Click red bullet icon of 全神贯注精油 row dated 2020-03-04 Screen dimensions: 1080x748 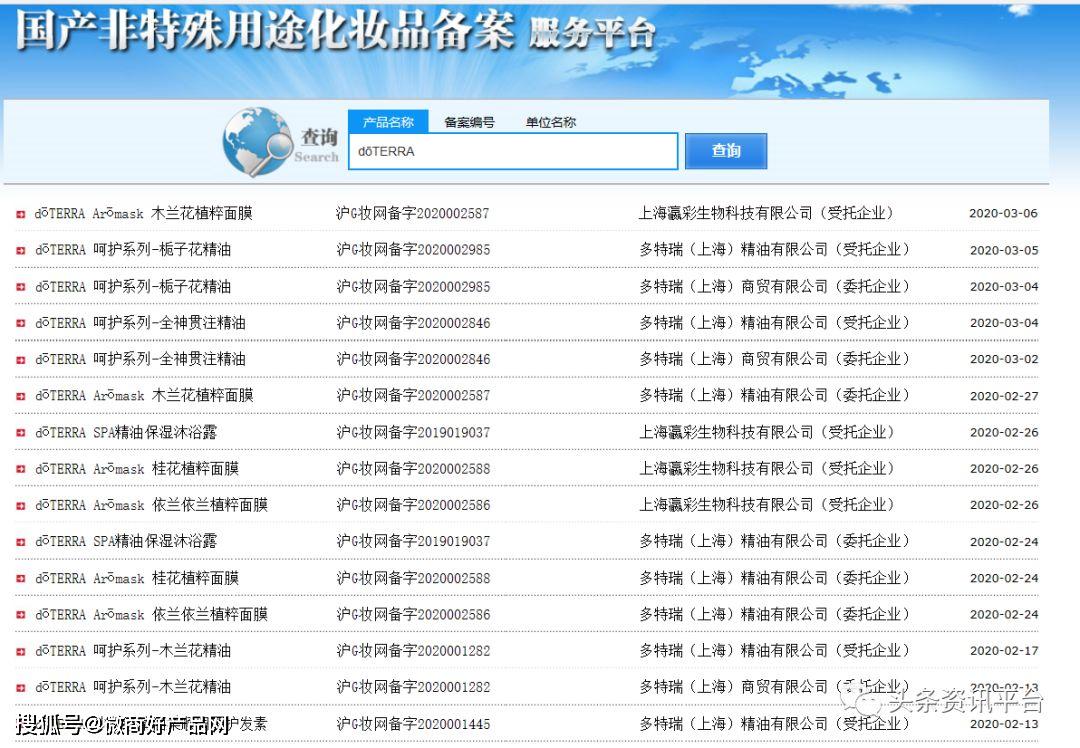click(21, 324)
